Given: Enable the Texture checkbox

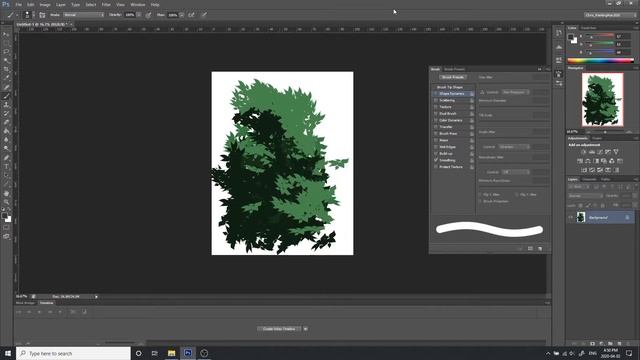Looking at the screenshot, I should pyautogui.click(x=436, y=107).
